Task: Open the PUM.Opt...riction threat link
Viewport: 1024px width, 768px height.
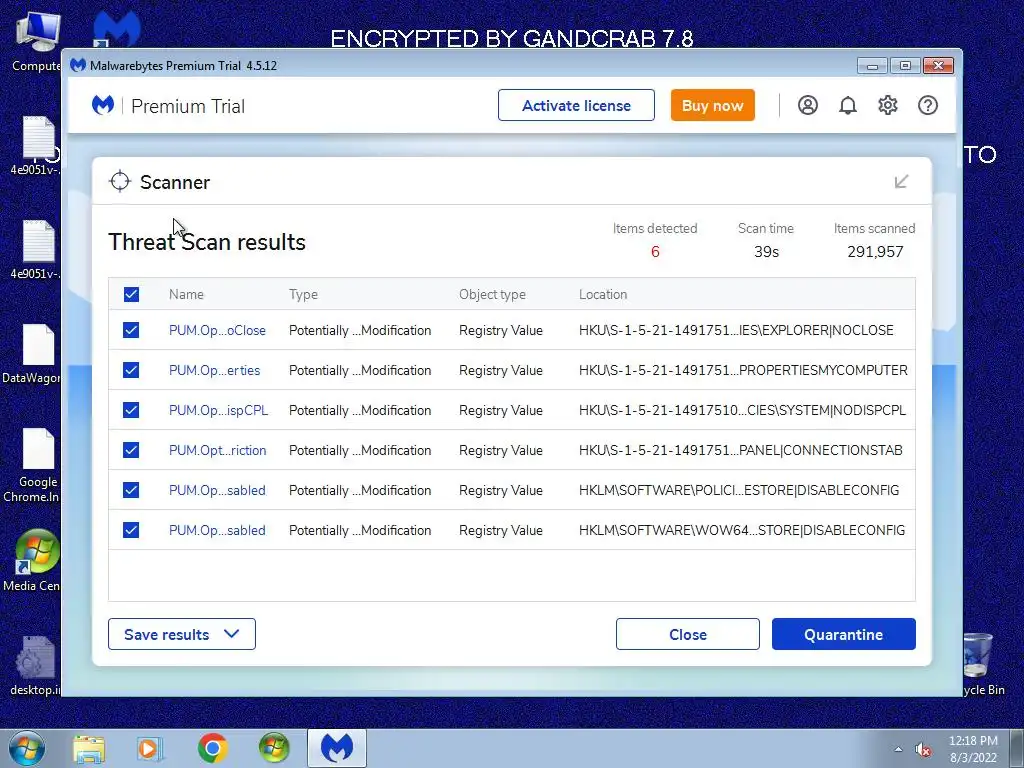Action: click(217, 450)
